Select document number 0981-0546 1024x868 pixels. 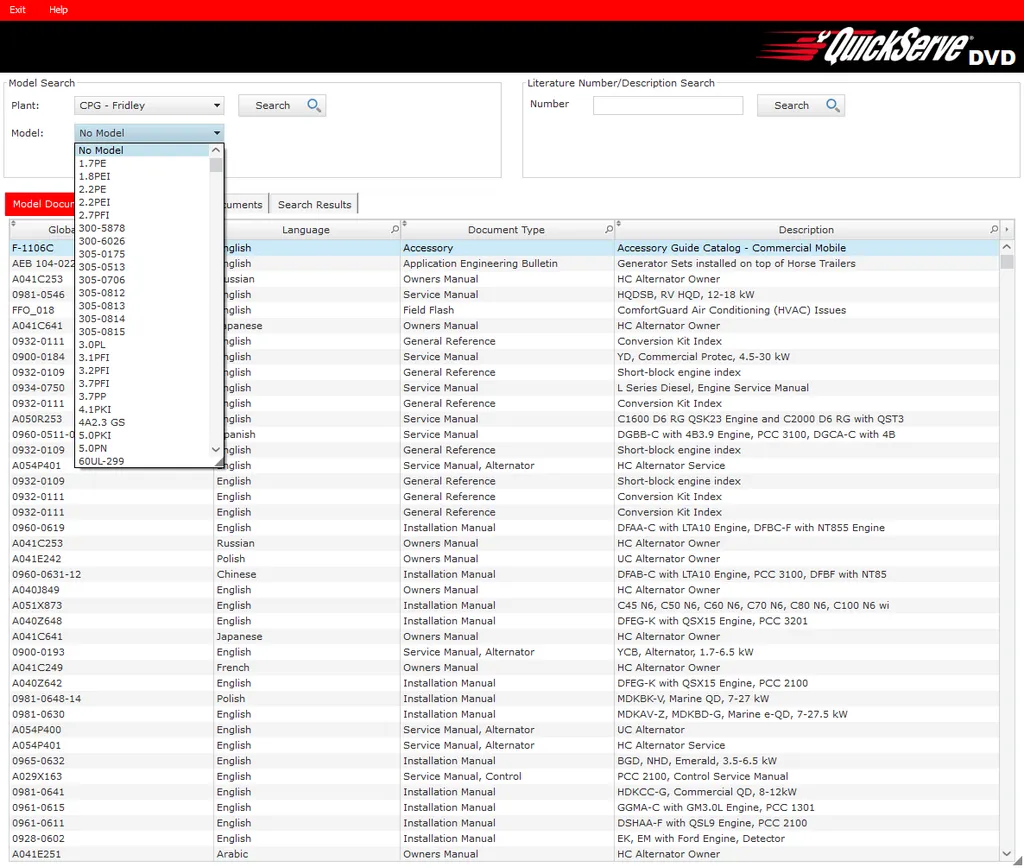(39, 295)
